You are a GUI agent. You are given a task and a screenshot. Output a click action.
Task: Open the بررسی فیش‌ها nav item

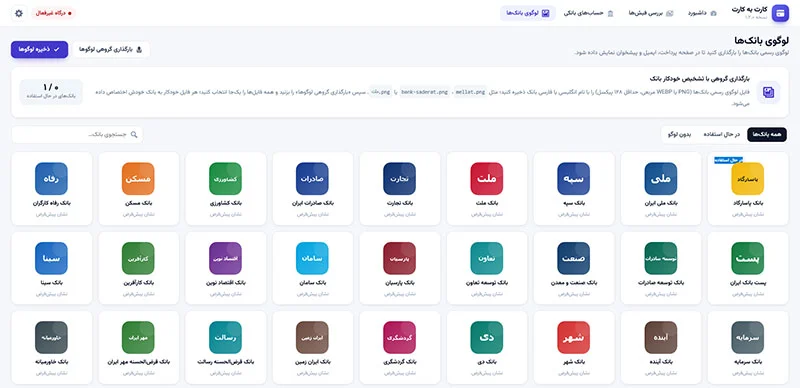(651, 13)
